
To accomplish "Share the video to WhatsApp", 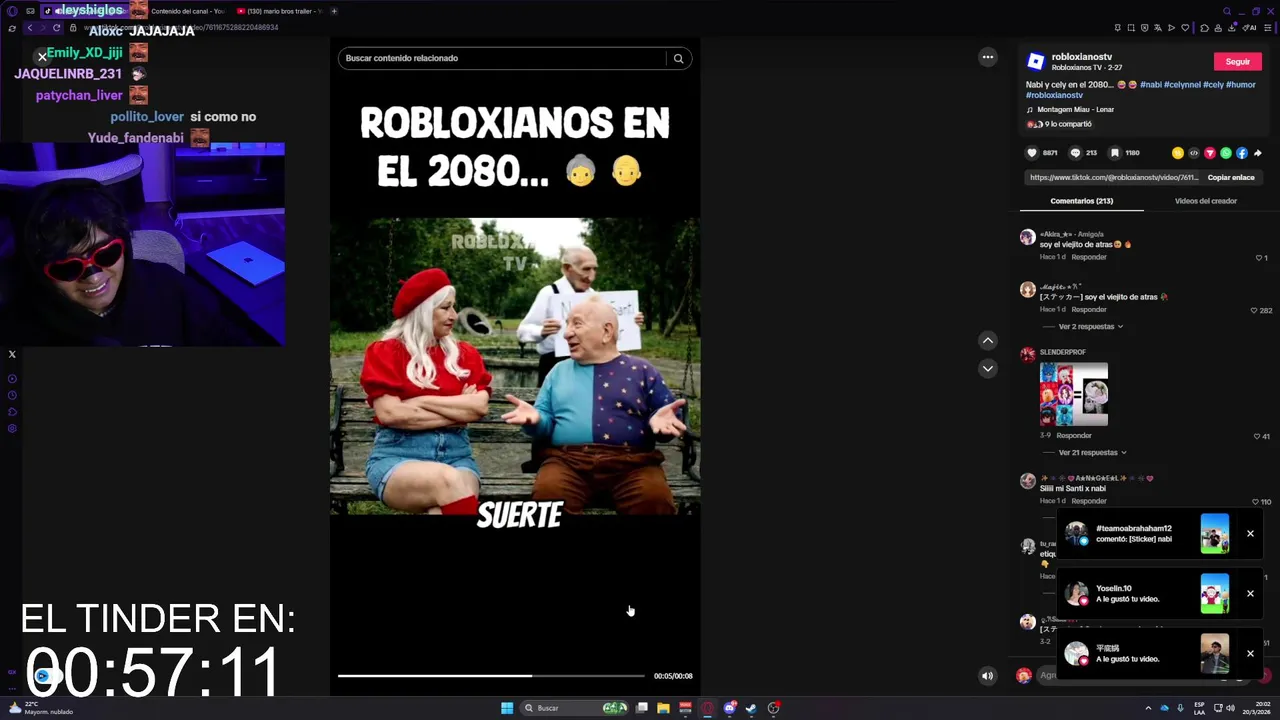I will pyautogui.click(x=1226, y=153).
